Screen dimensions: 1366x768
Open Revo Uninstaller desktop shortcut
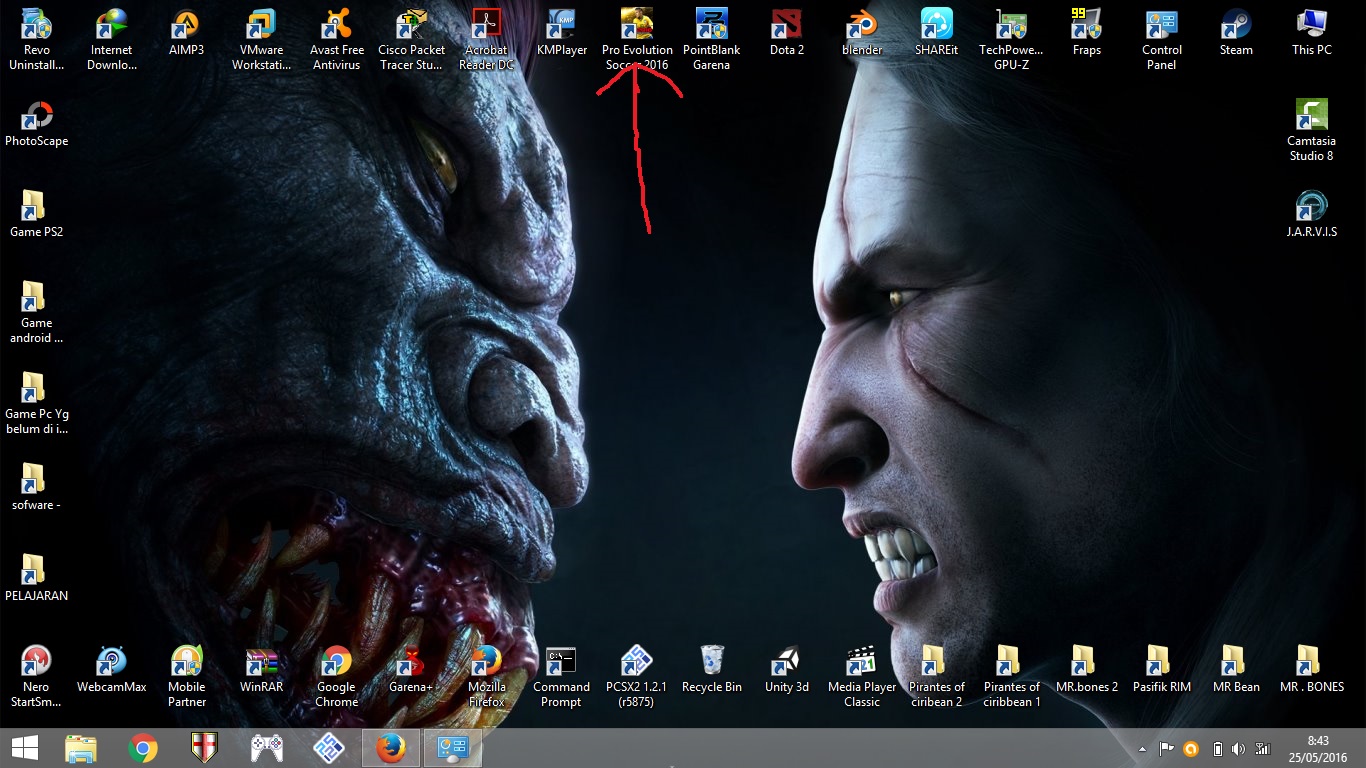[36, 40]
